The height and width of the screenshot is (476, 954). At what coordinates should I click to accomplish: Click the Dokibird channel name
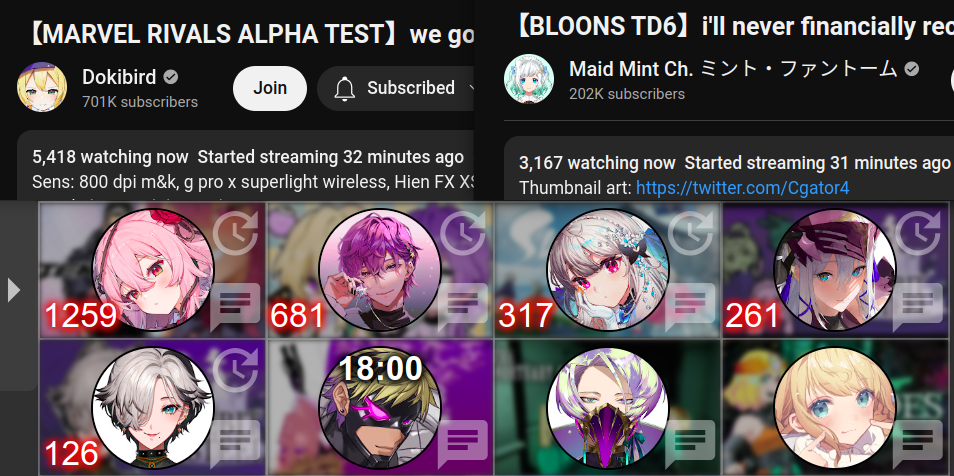point(119,77)
